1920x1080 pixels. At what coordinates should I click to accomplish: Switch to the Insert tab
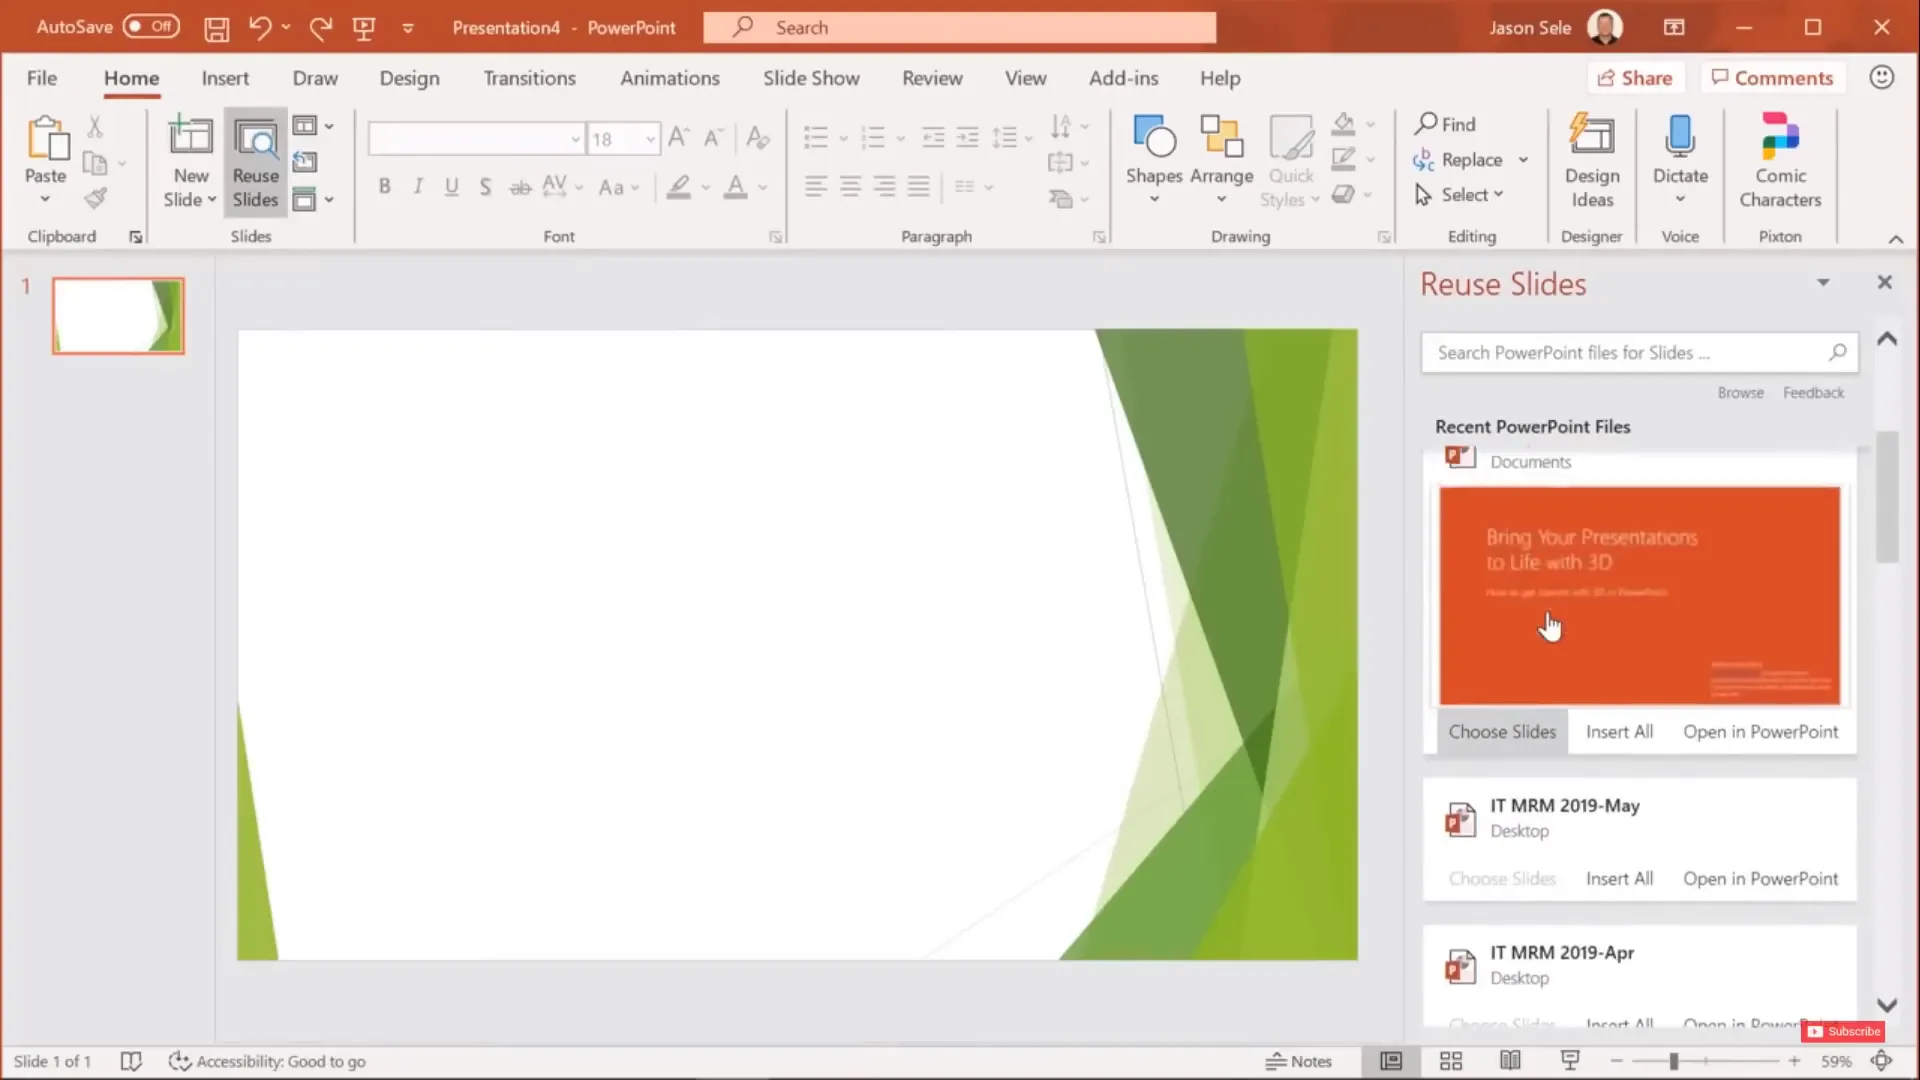[x=225, y=78]
